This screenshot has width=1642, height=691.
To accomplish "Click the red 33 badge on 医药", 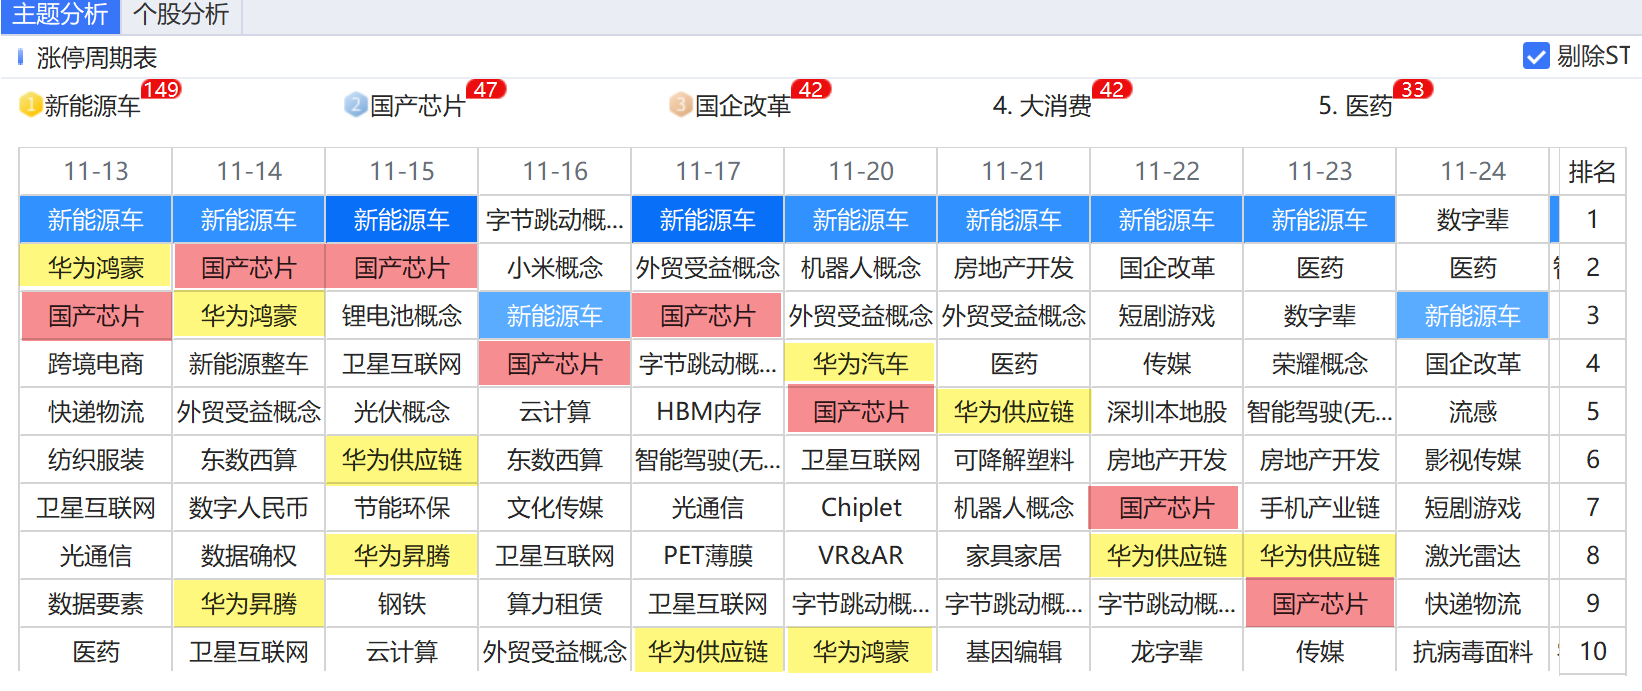I will (1412, 90).
